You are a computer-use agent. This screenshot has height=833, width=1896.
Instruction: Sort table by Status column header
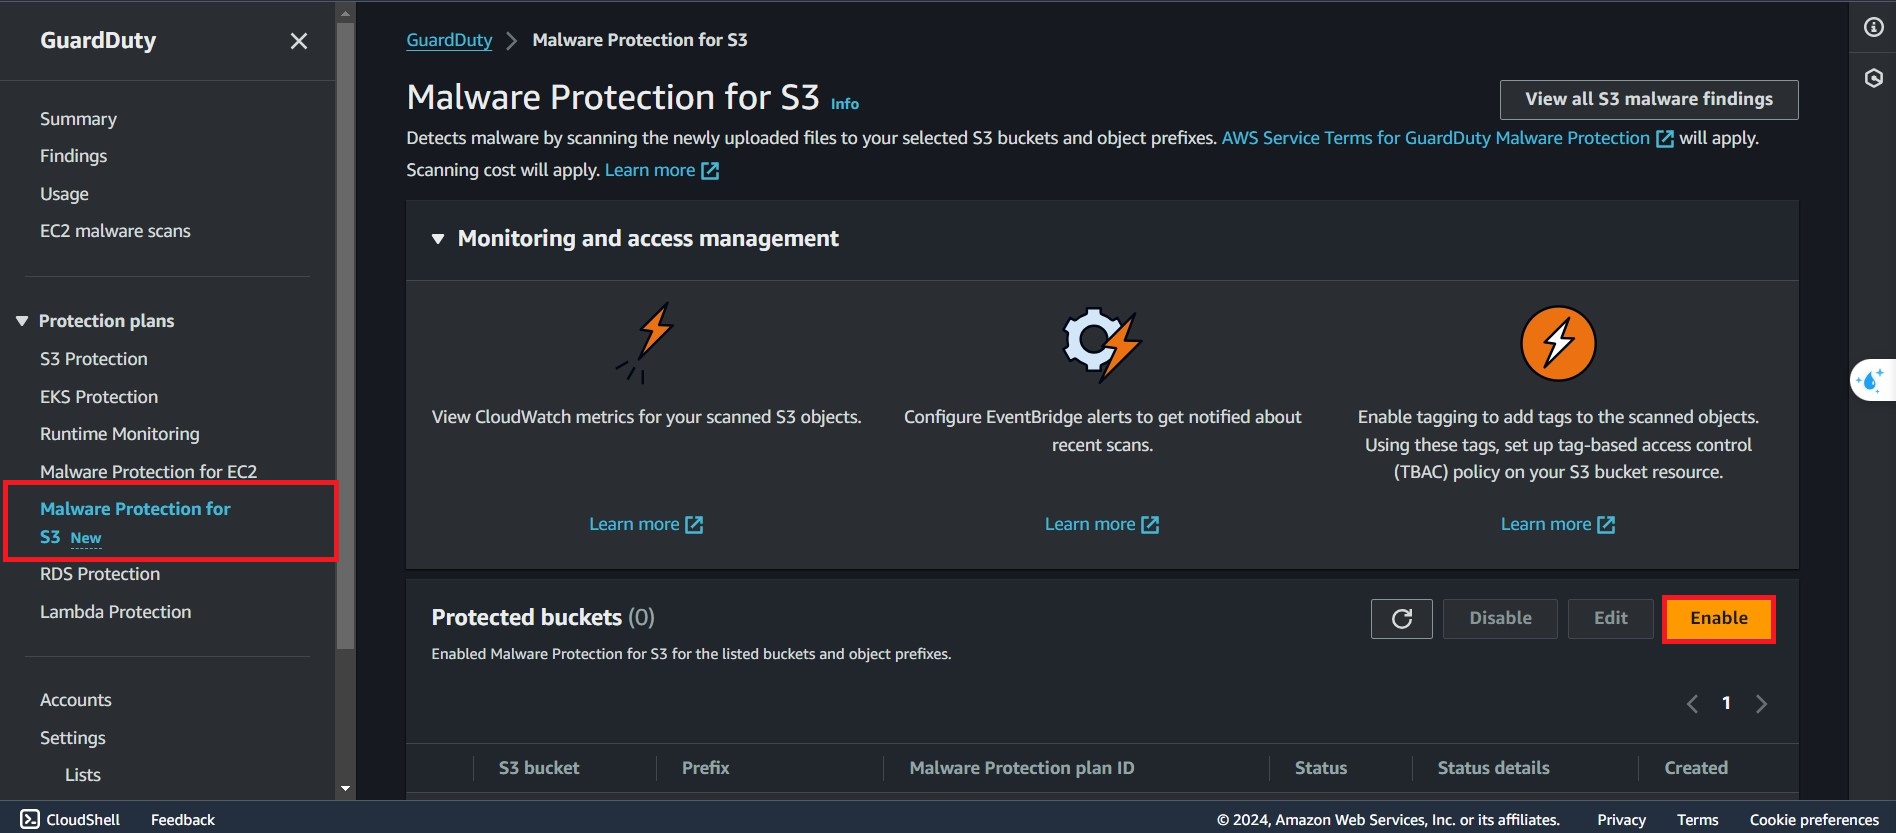(1320, 768)
